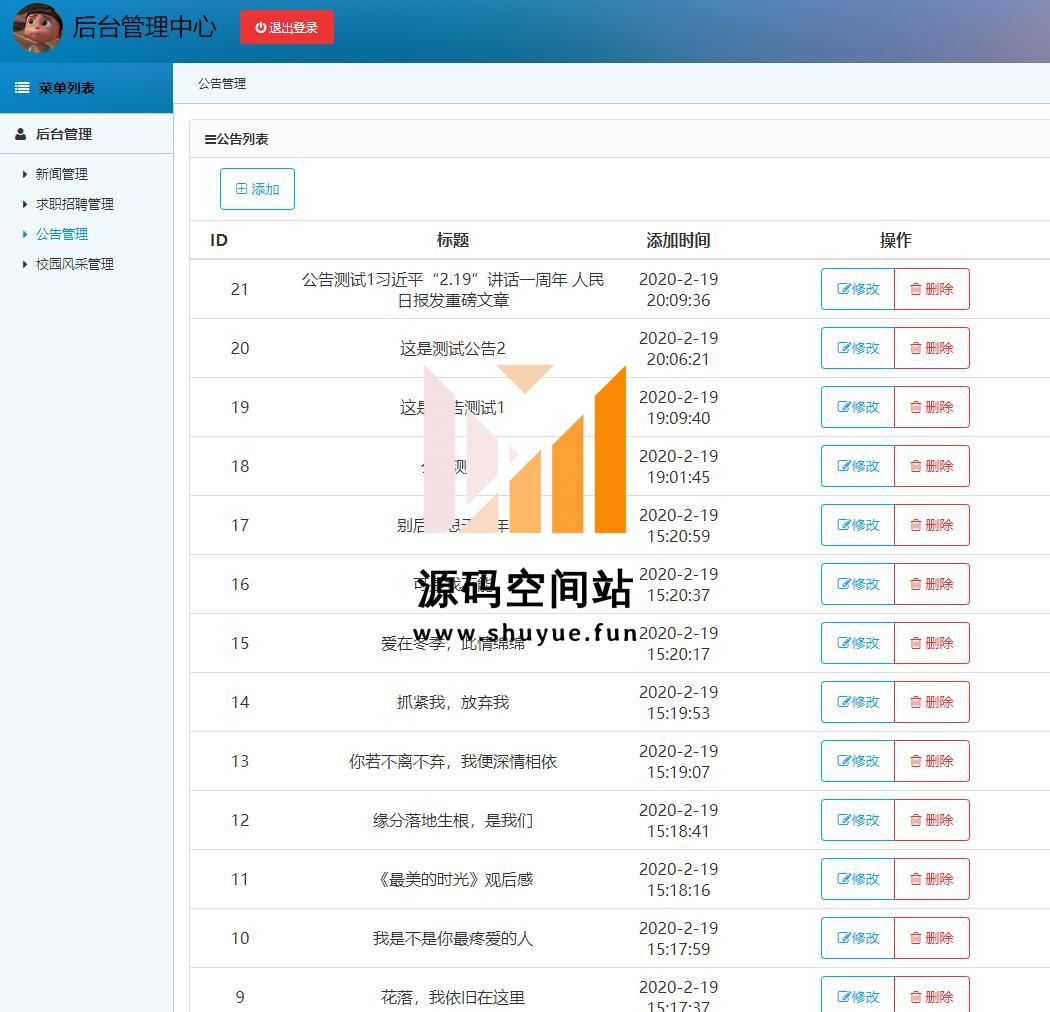The width and height of the screenshot is (1050, 1012).
Task: Click the 修改 button for ID 11
Action: (858, 879)
